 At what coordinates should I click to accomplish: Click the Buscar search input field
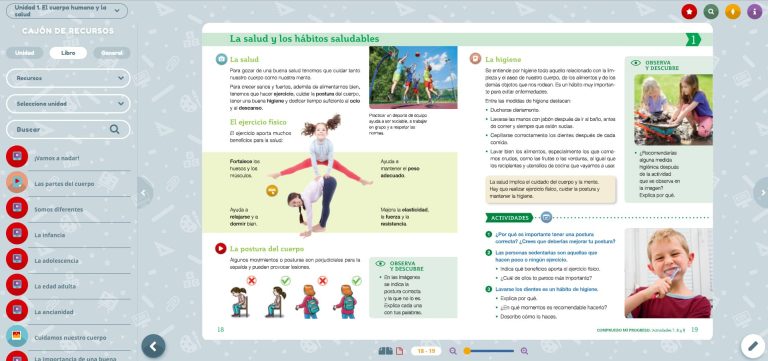click(68, 129)
